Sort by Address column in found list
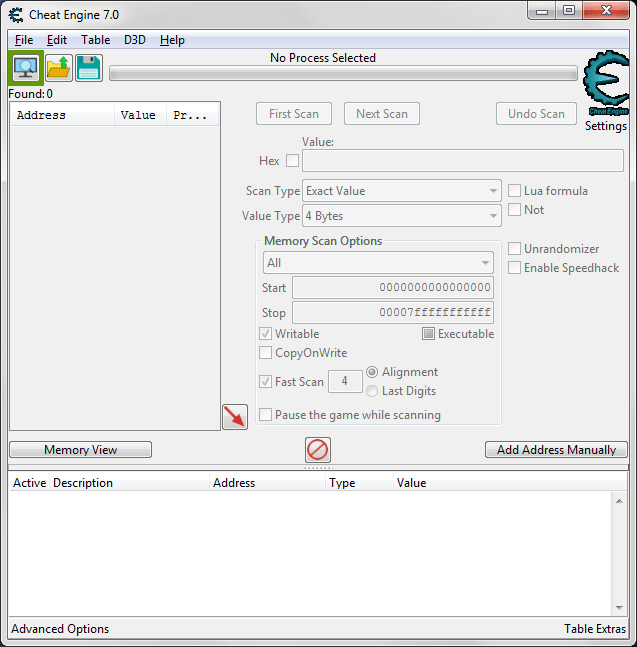The width and height of the screenshot is (637, 647). coord(62,115)
